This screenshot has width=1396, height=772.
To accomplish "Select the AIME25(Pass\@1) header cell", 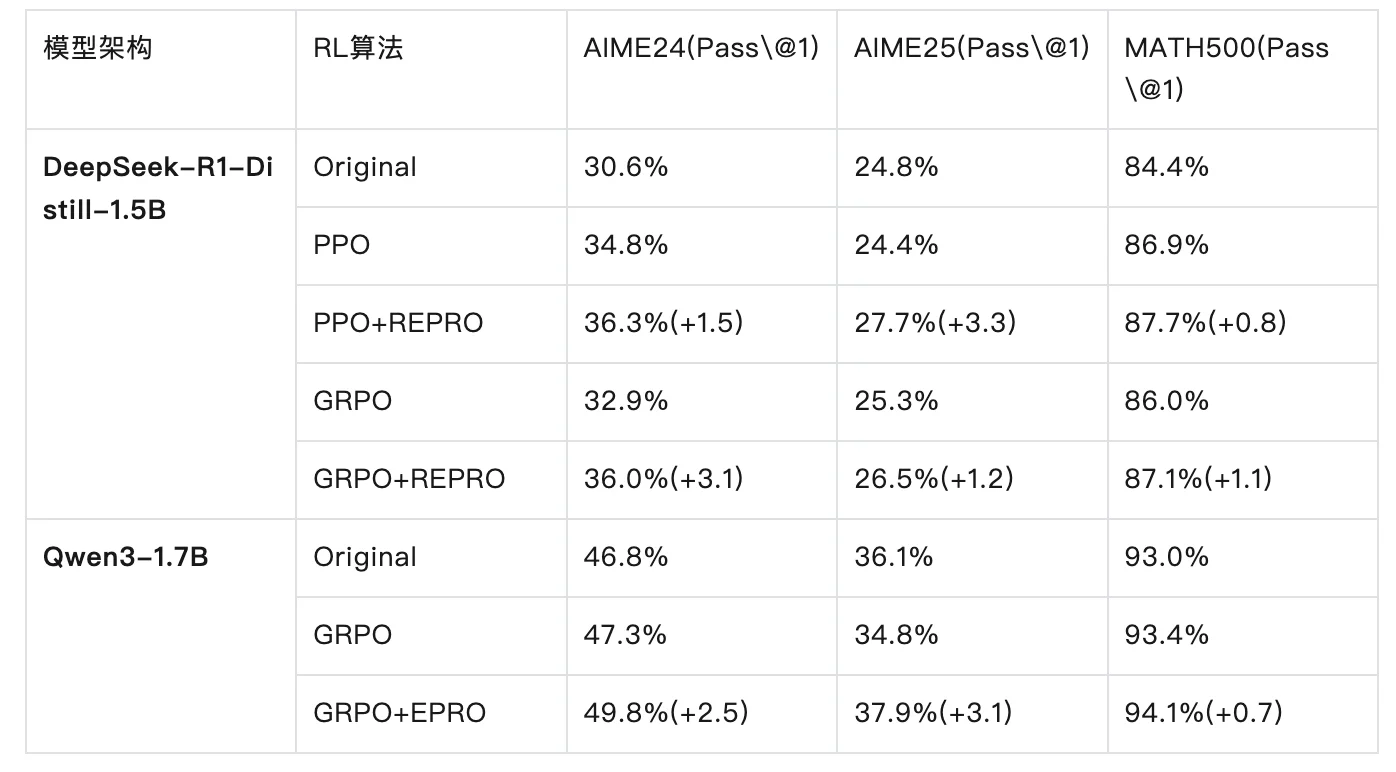I will (971, 48).
